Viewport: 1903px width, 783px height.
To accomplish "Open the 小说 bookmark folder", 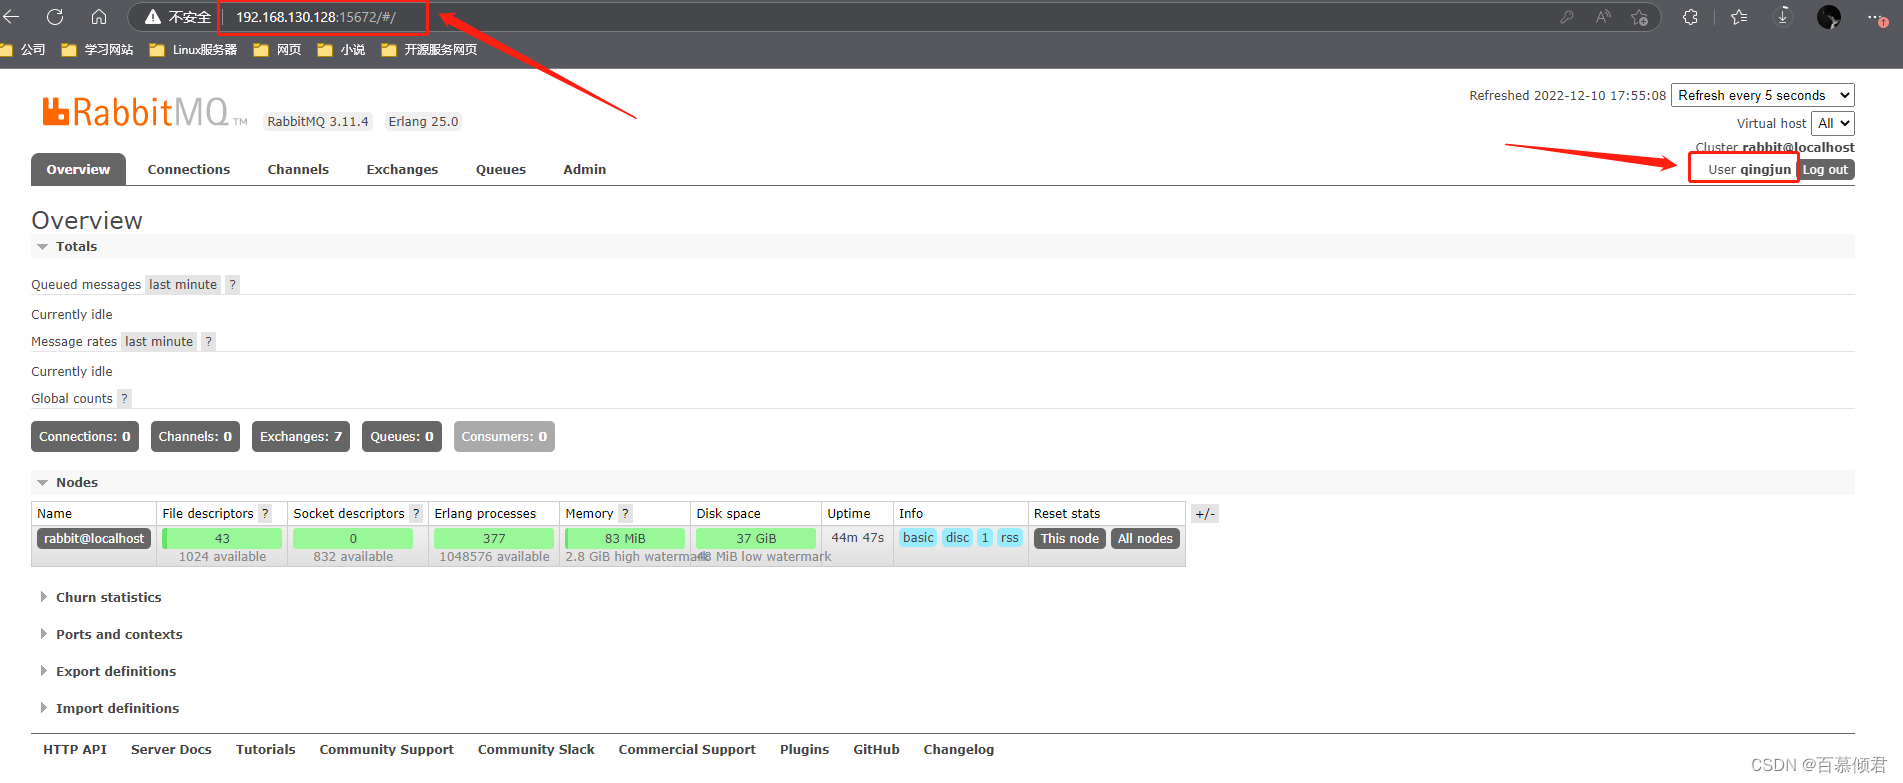I will [341, 50].
